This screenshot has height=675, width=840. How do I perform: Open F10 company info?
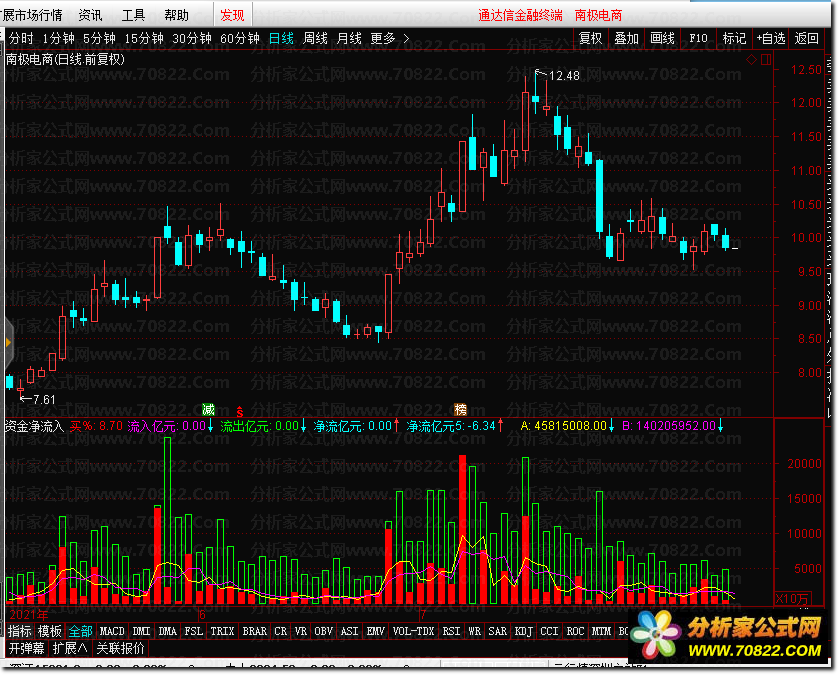point(699,39)
